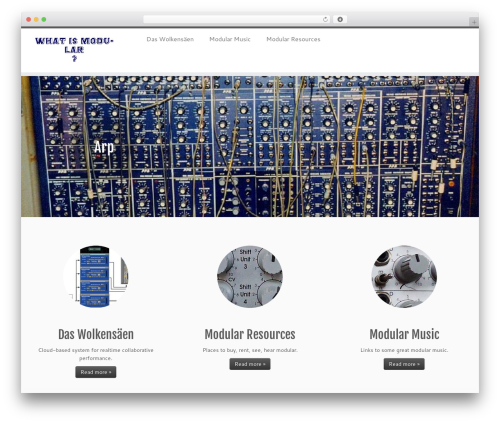
Task: Open the Das Wolkensäen menu item
Action: pos(170,39)
